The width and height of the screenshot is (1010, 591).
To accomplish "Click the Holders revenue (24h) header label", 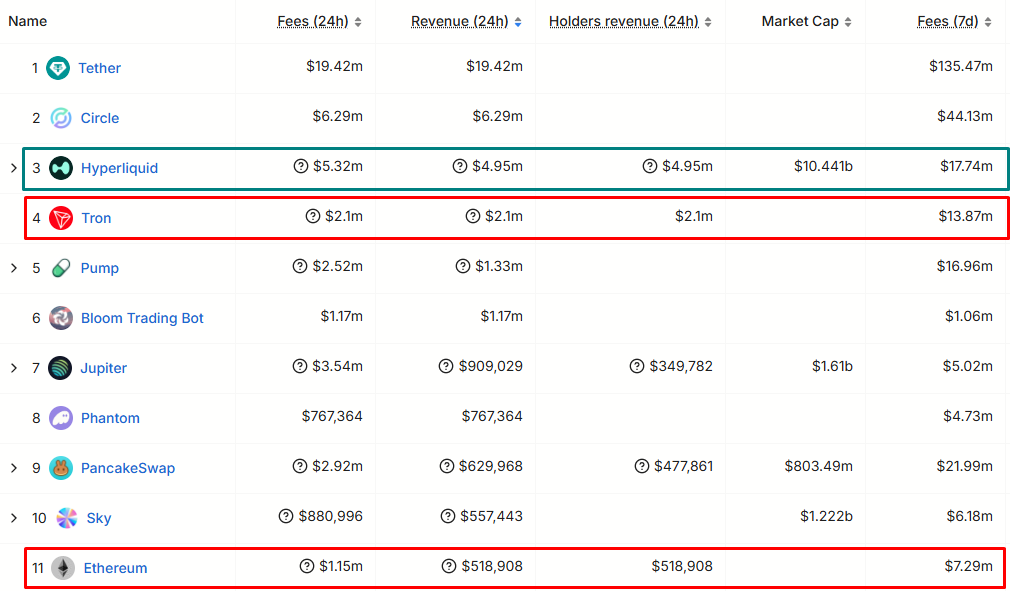I will (624, 21).
